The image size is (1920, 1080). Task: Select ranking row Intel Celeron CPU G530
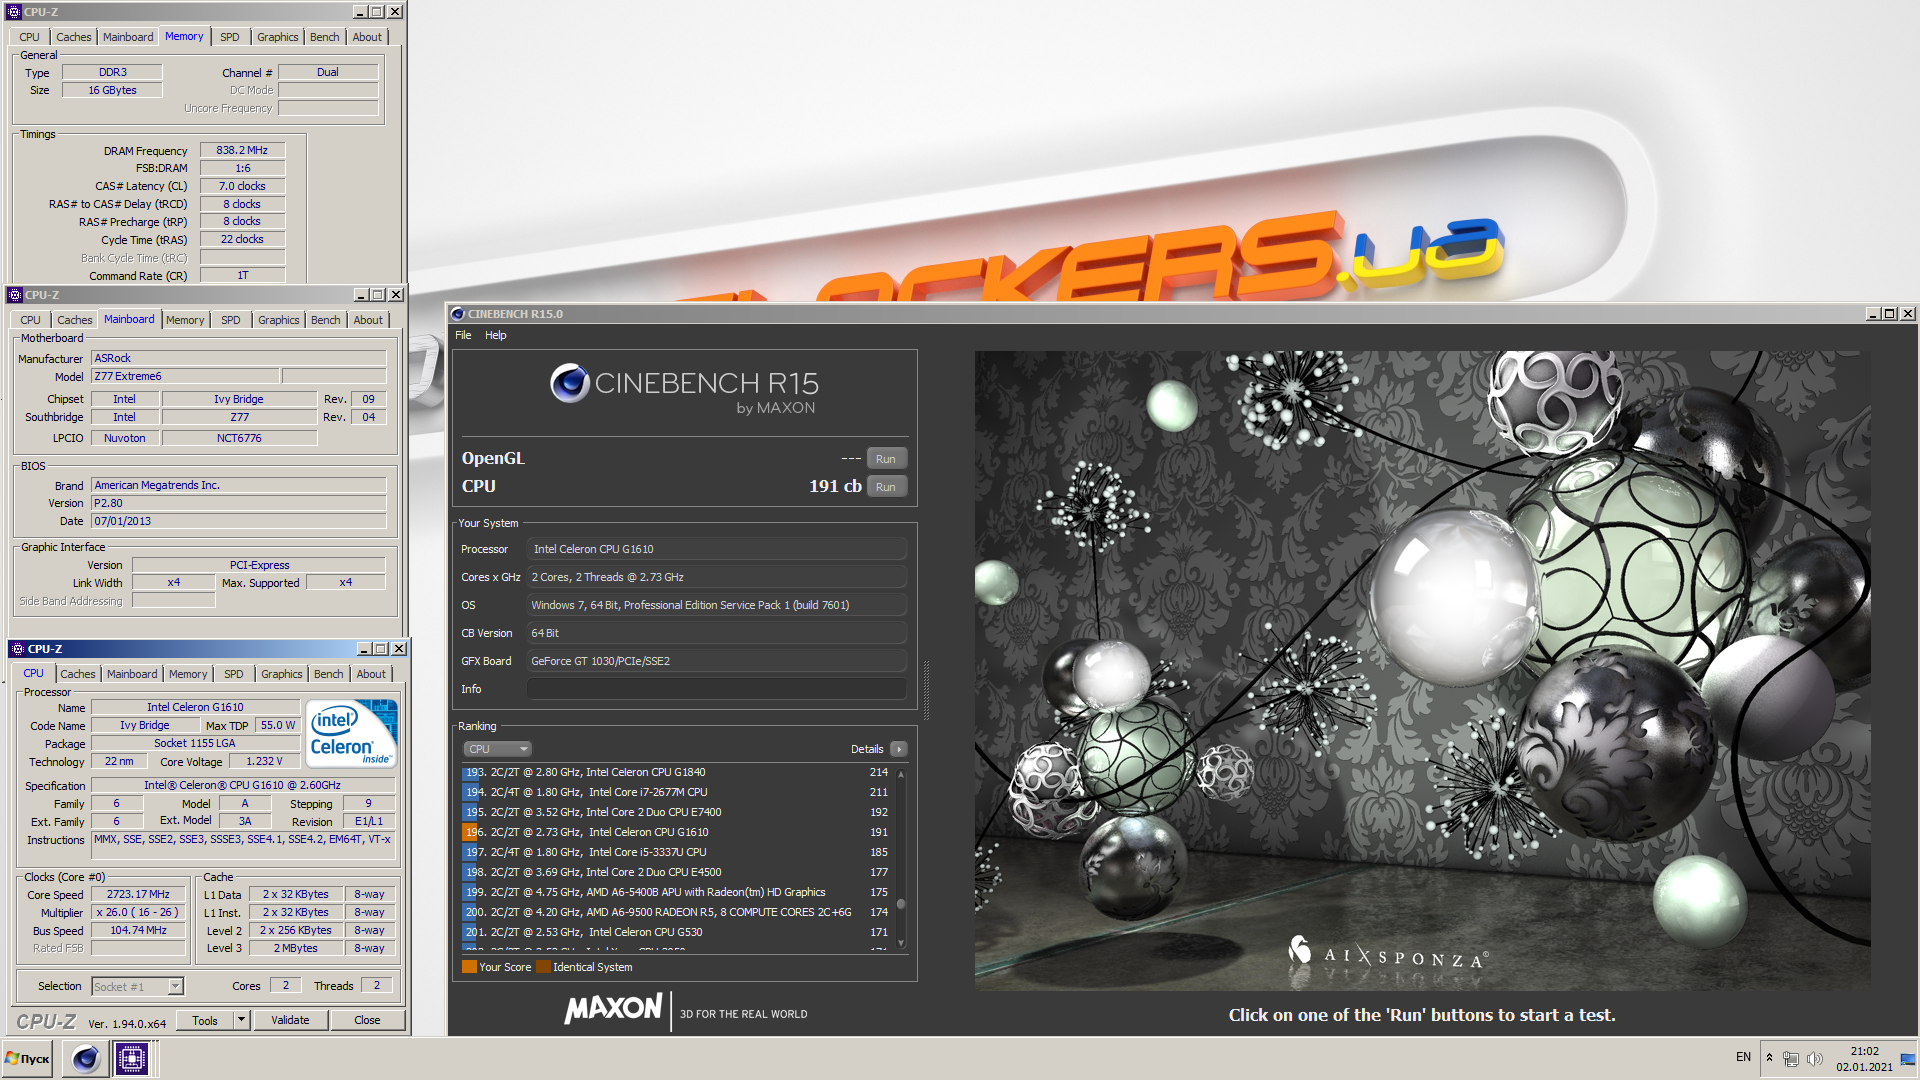click(676, 932)
